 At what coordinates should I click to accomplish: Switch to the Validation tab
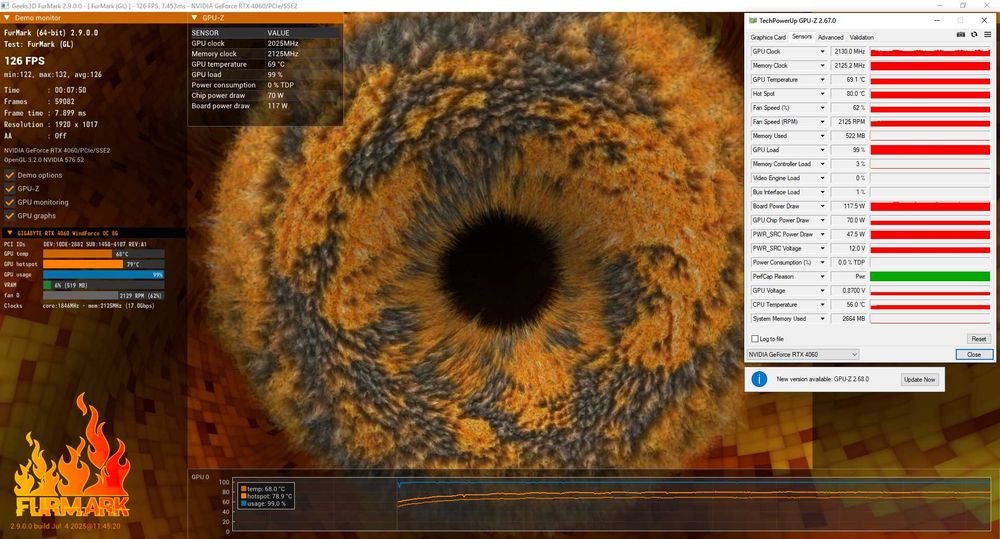pyautogui.click(x=862, y=38)
